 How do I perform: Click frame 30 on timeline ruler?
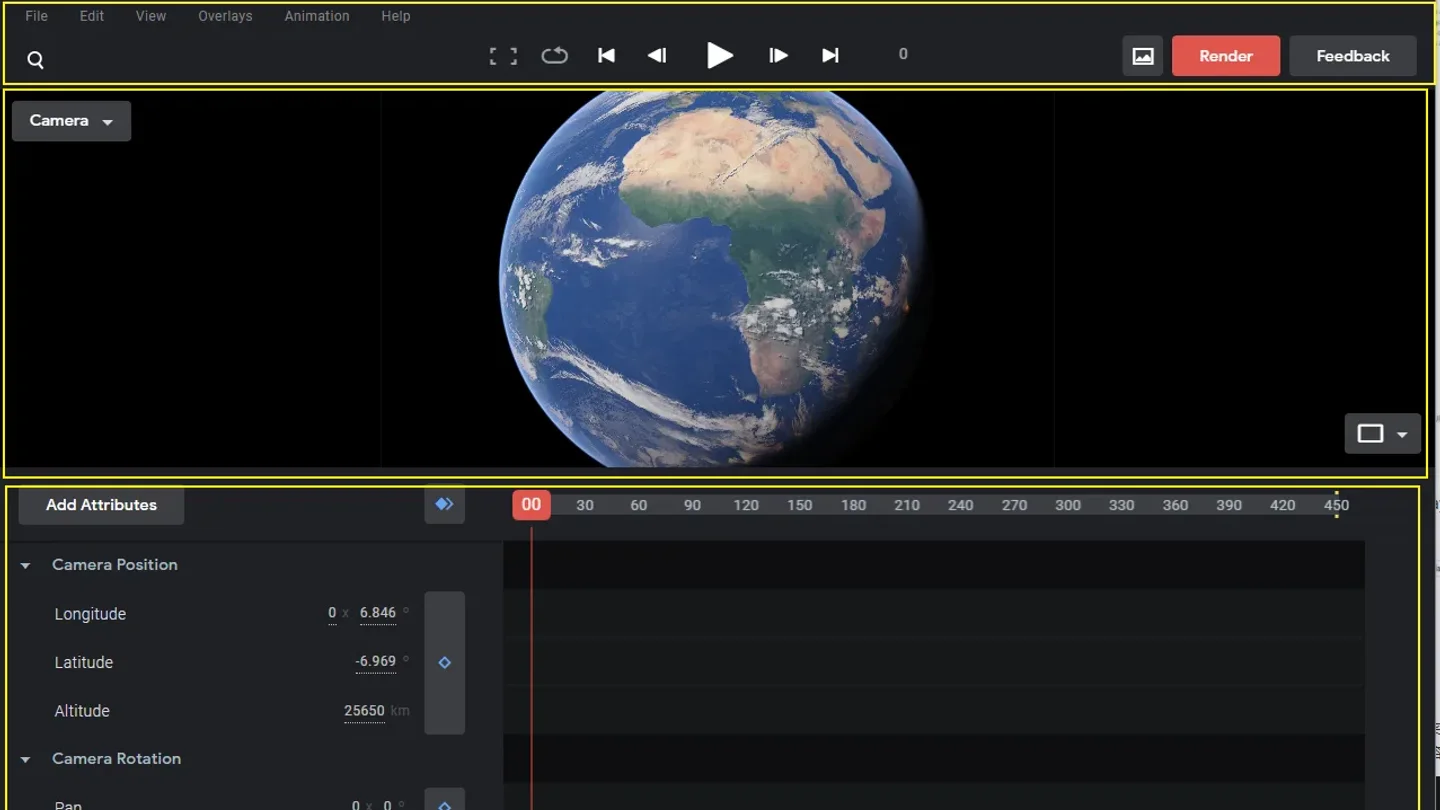point(585,506)
